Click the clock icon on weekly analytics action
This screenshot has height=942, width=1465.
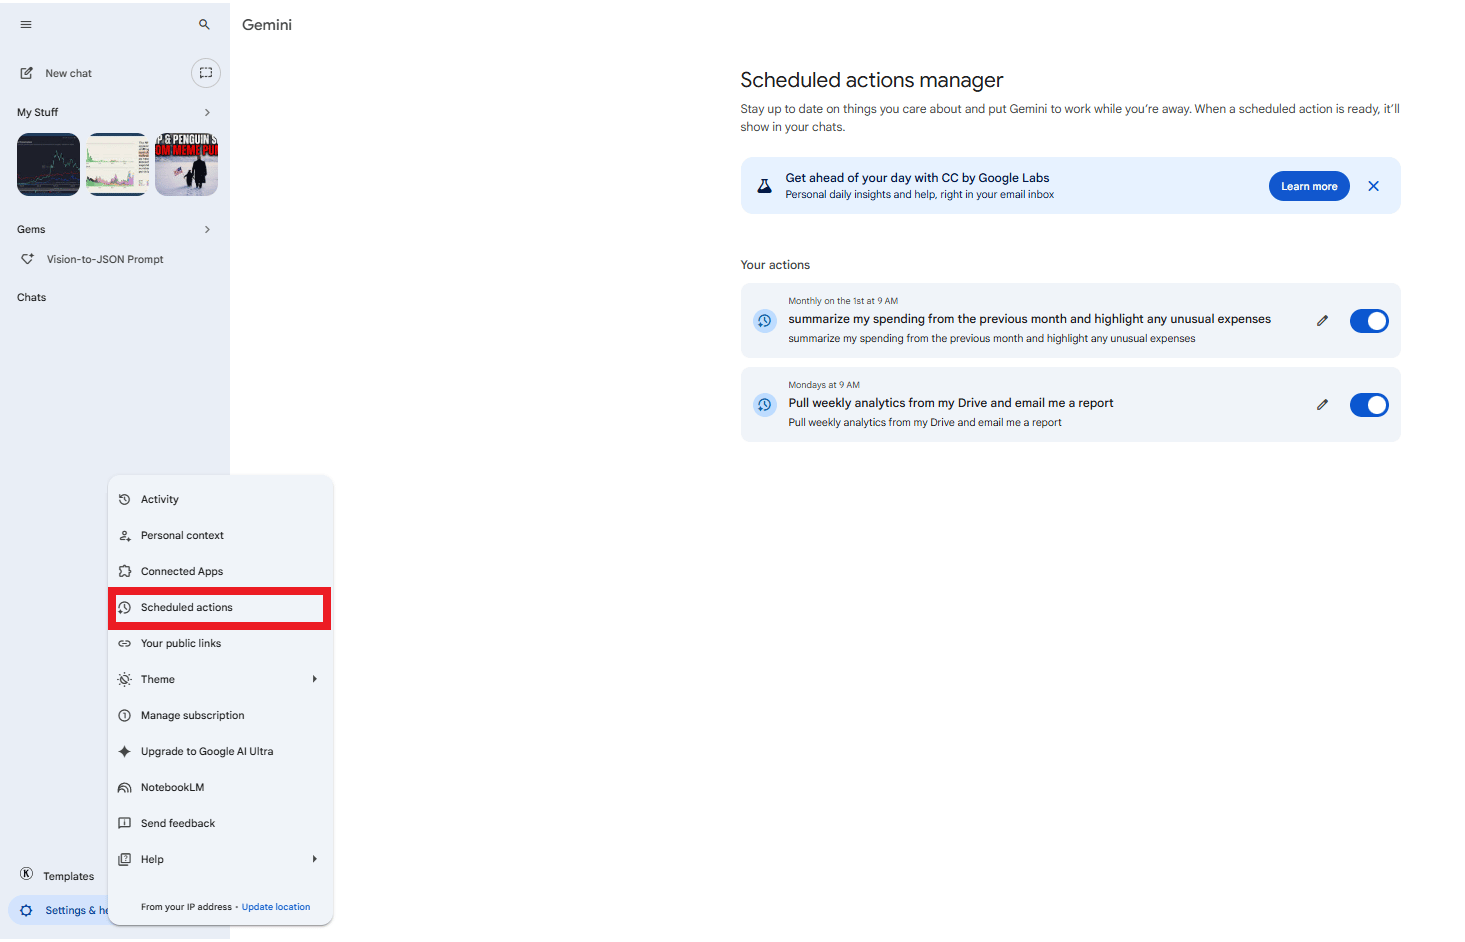point(764,405)
